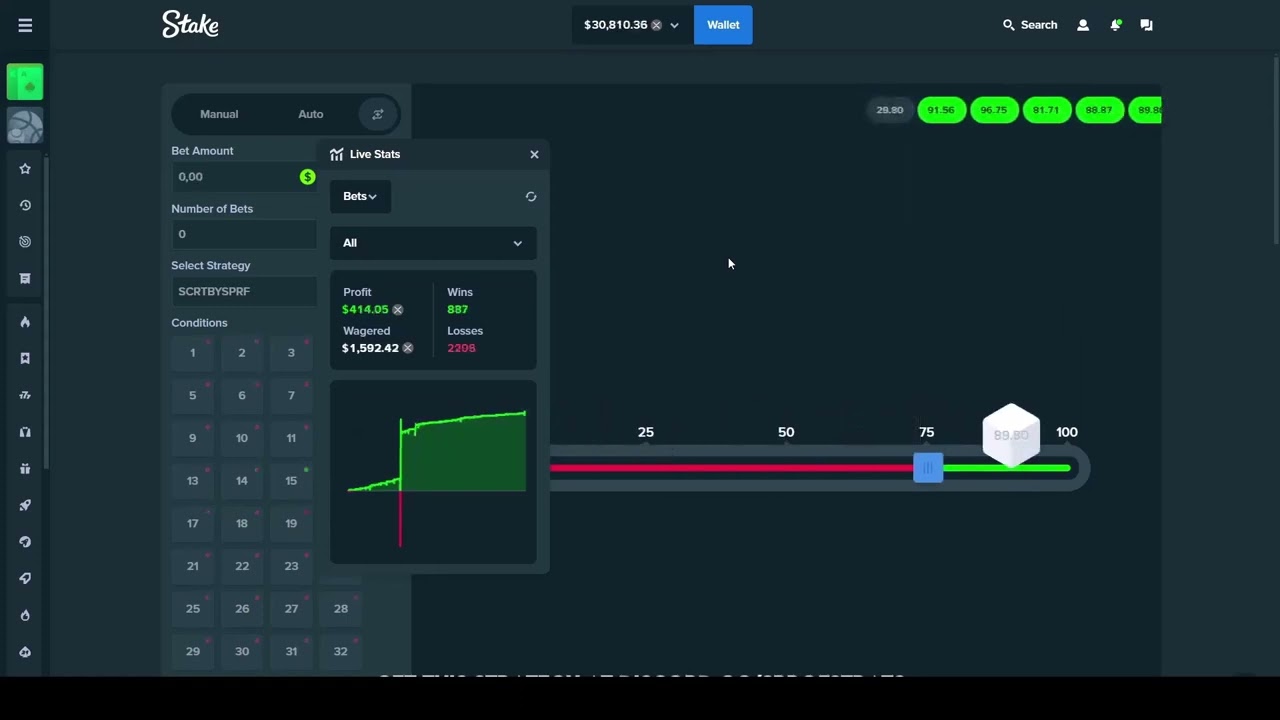Open My Bets receipt icon in sidebar

pos(25,278)
